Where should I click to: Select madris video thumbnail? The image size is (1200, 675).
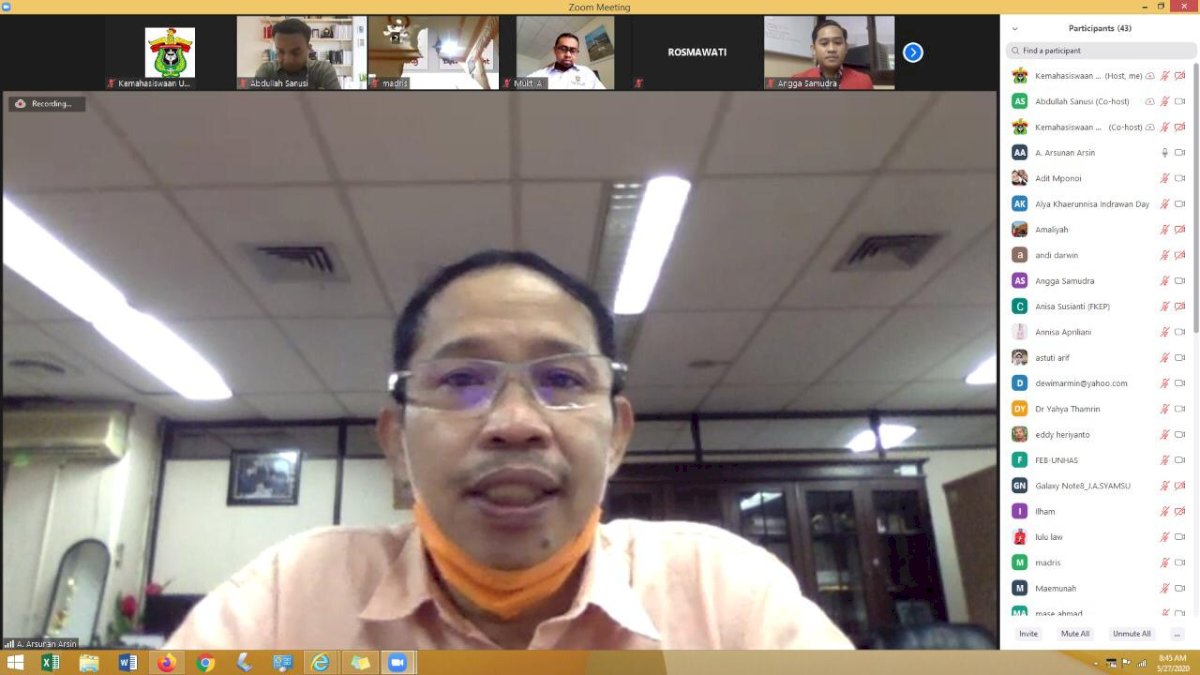tap(433, 52)
